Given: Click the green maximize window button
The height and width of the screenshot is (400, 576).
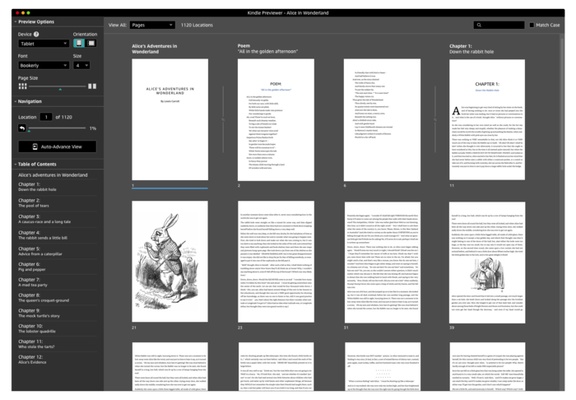Looking at the screenshot, I should (28, 13).
